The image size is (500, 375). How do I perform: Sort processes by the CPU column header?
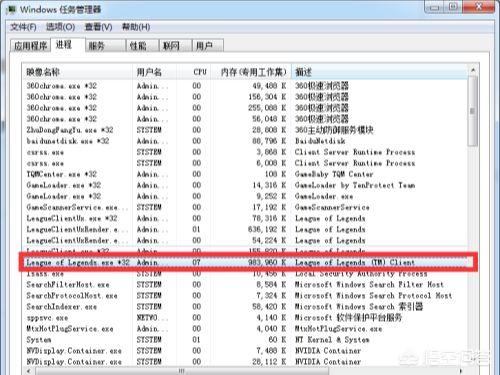193,72
